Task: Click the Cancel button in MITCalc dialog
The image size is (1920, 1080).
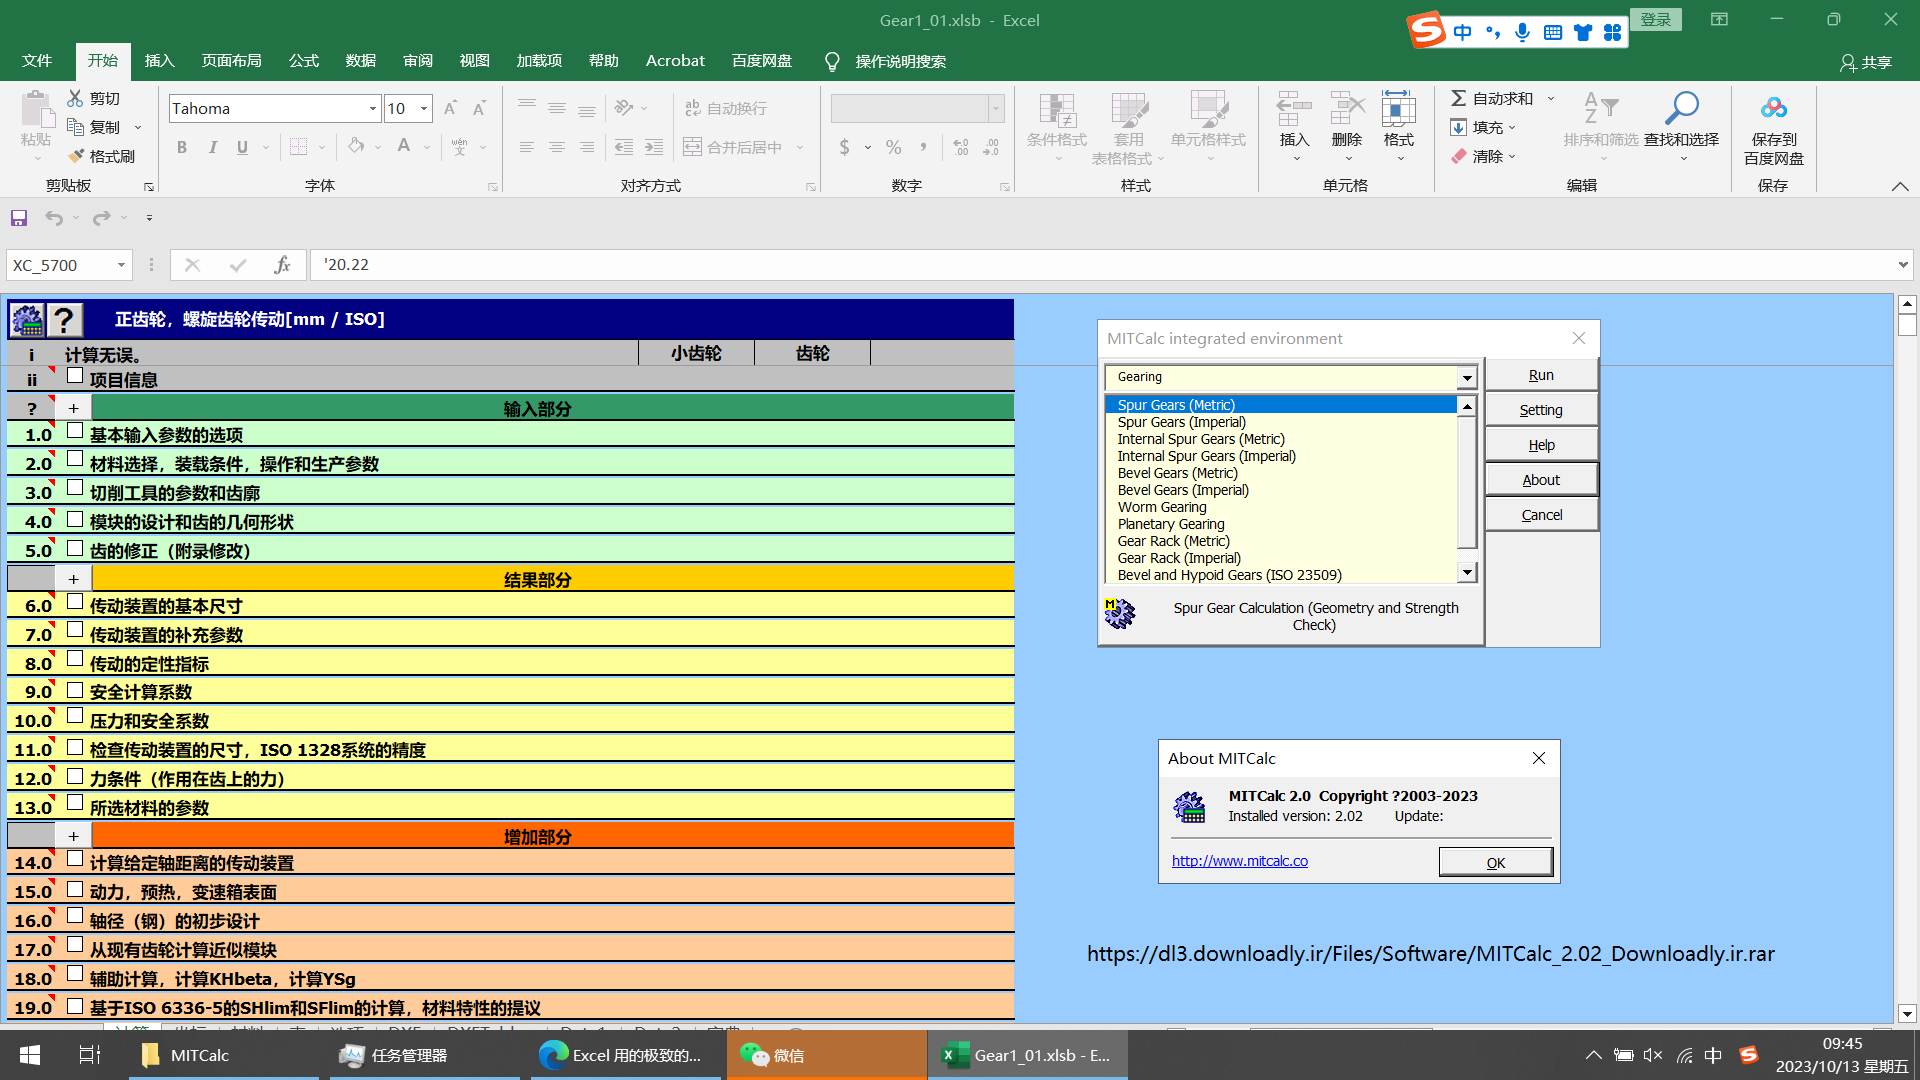Action: point(1541,515)
